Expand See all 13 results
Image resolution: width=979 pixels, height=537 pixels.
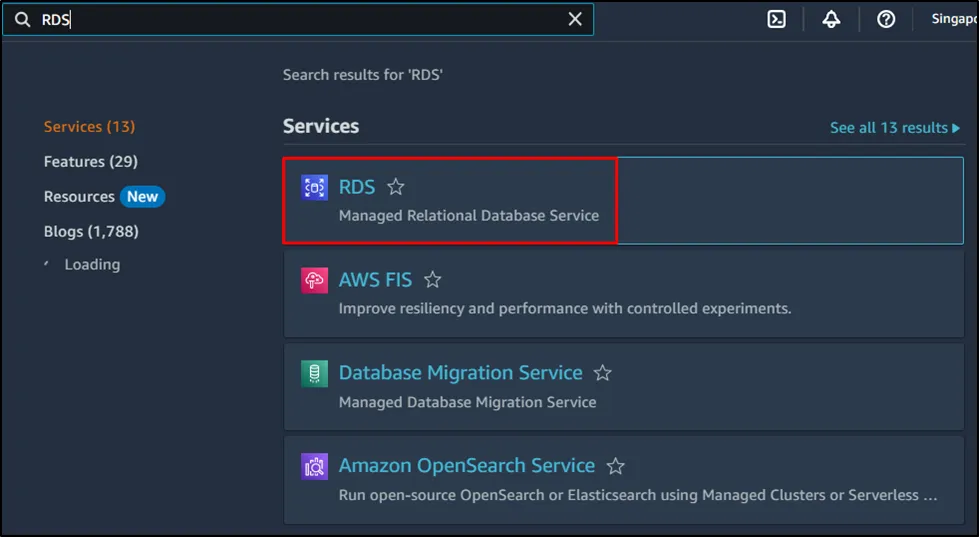[x=894, y=128]
